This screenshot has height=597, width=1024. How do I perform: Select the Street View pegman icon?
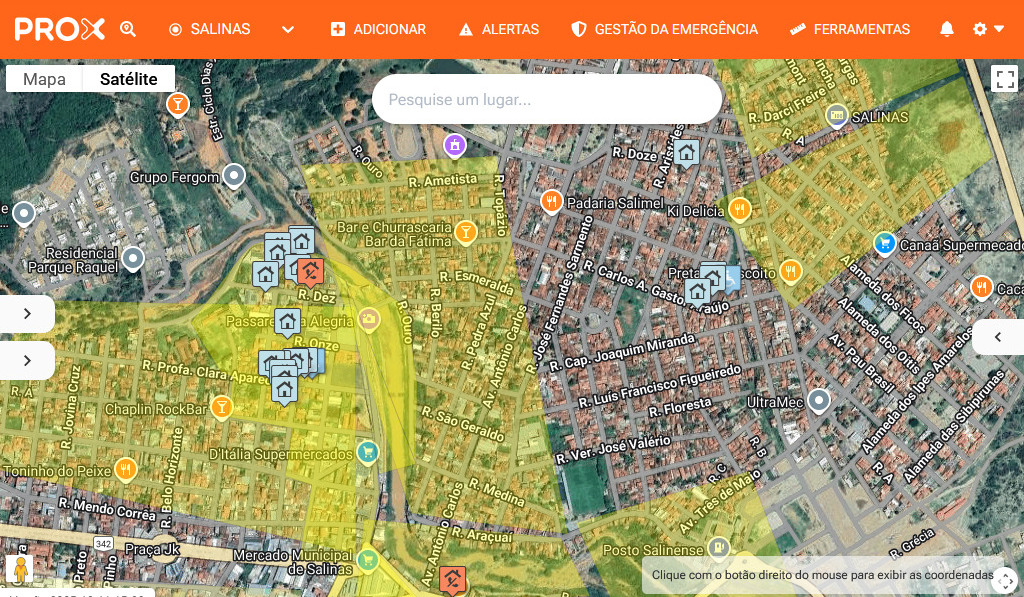[19, 569]
